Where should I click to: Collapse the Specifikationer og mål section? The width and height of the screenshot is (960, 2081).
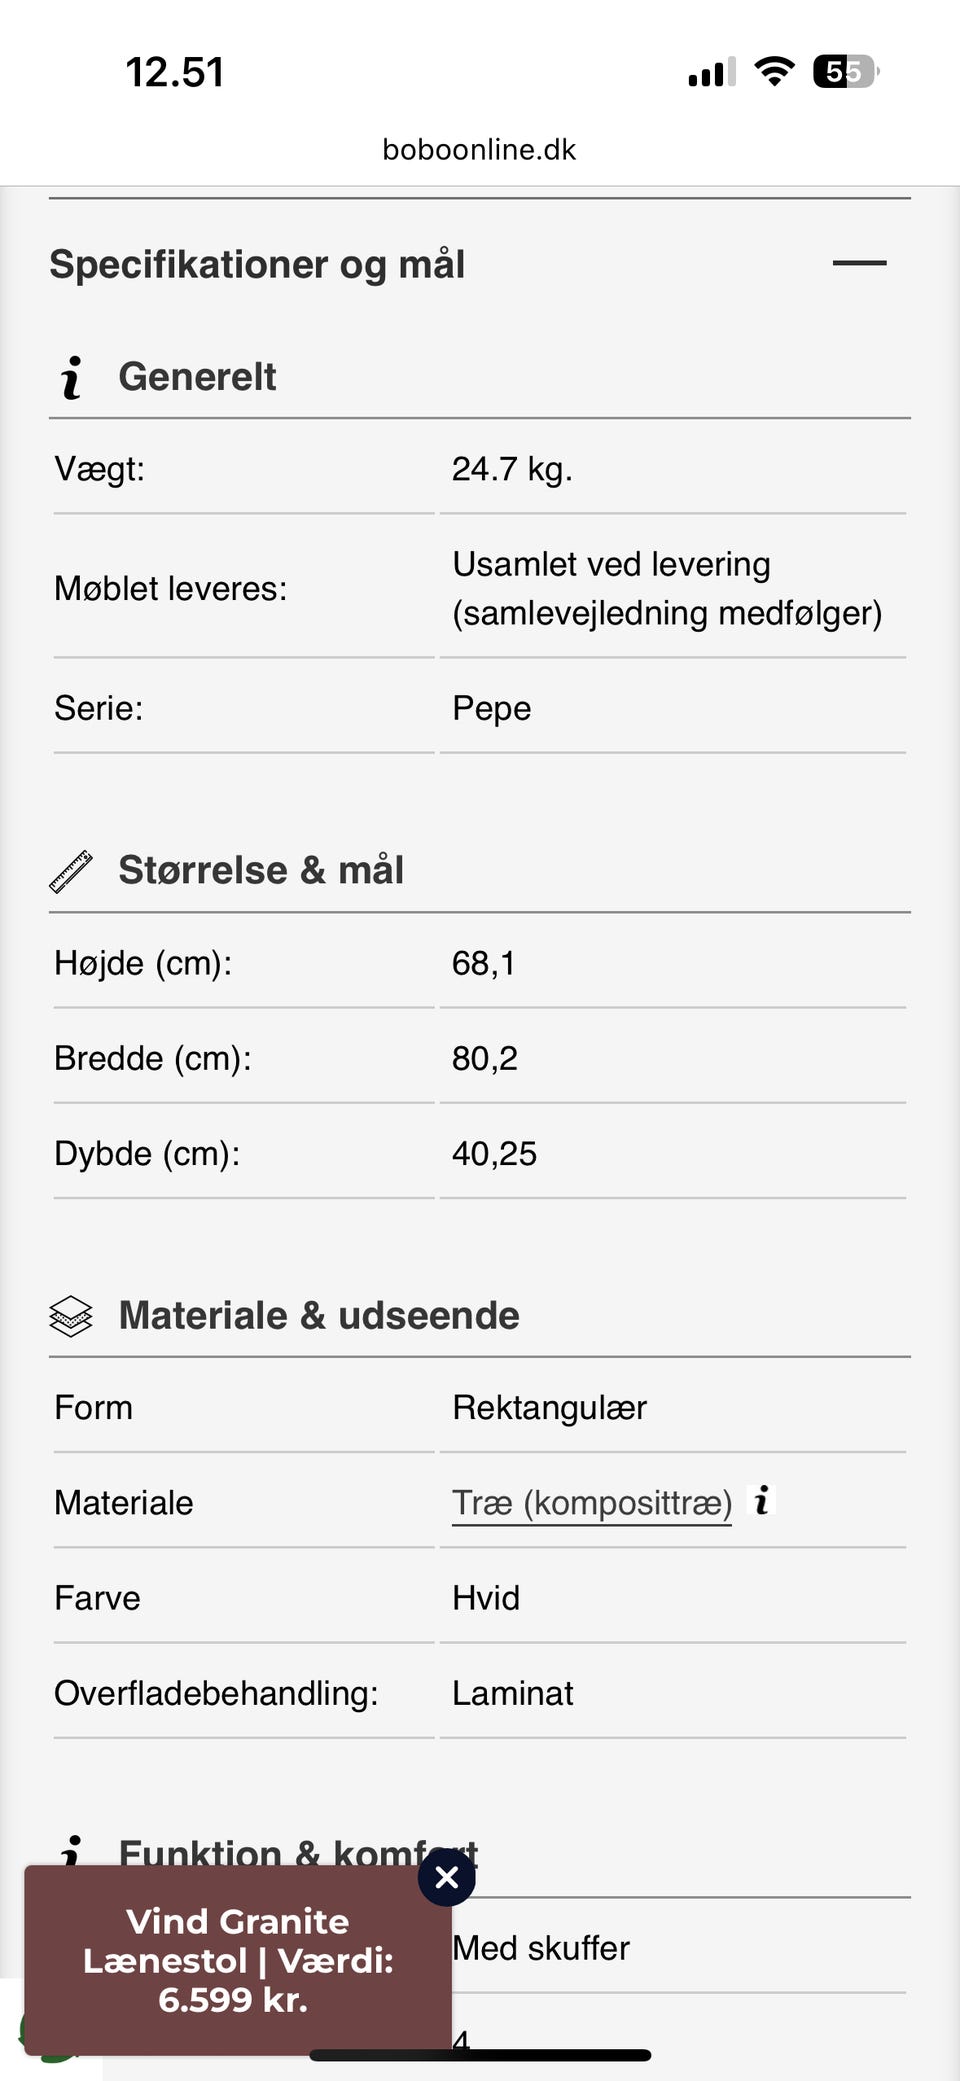coord(859,263)
